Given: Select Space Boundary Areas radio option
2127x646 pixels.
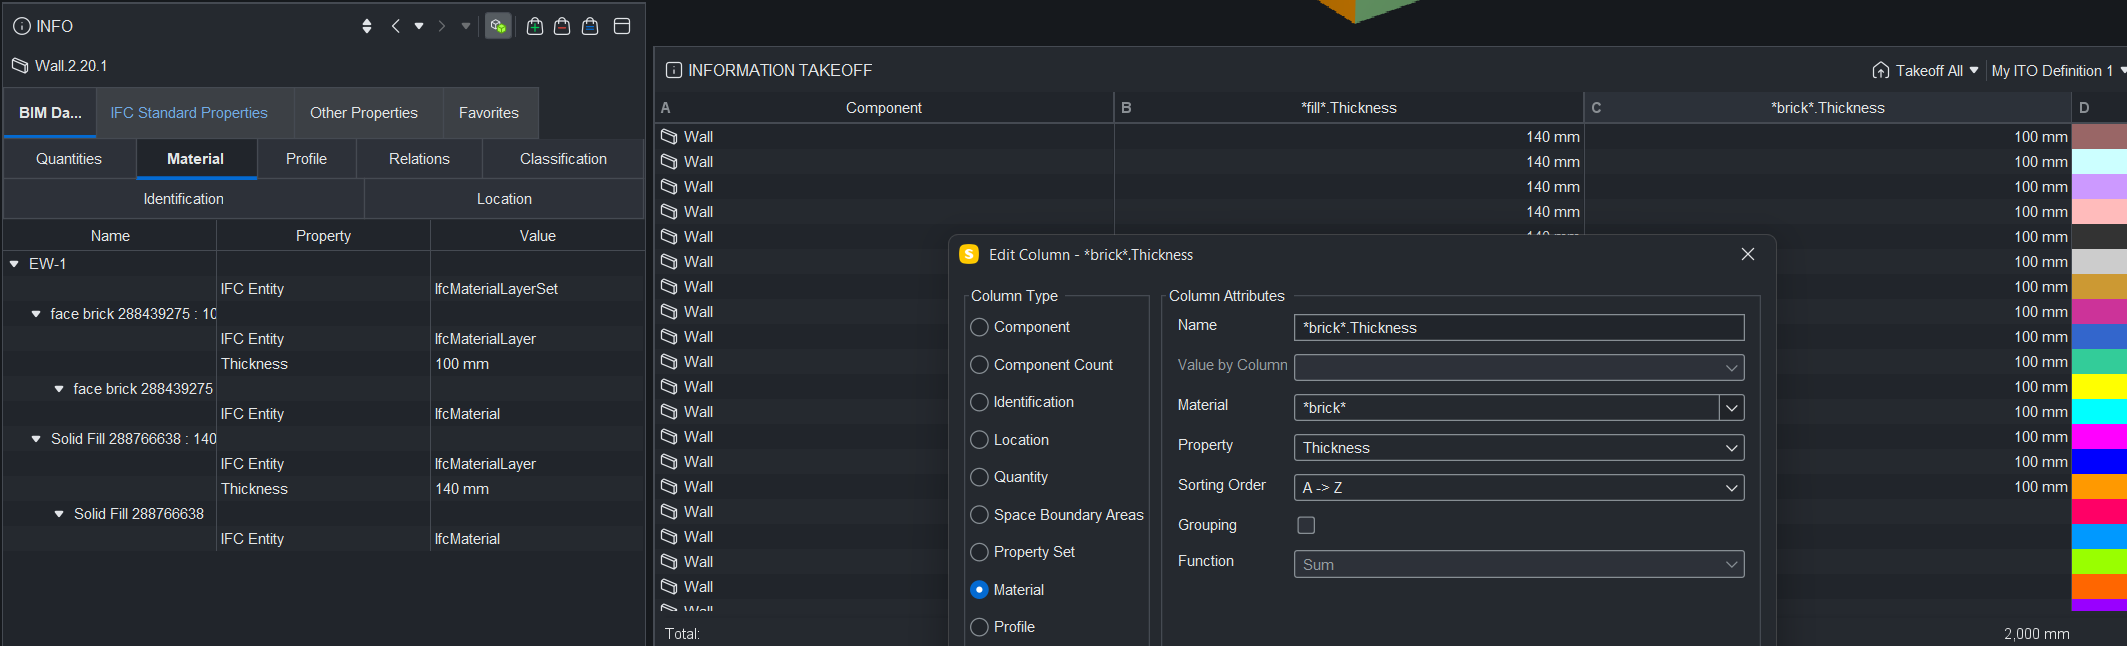Looking at the screenshot, I should point(980,515).
